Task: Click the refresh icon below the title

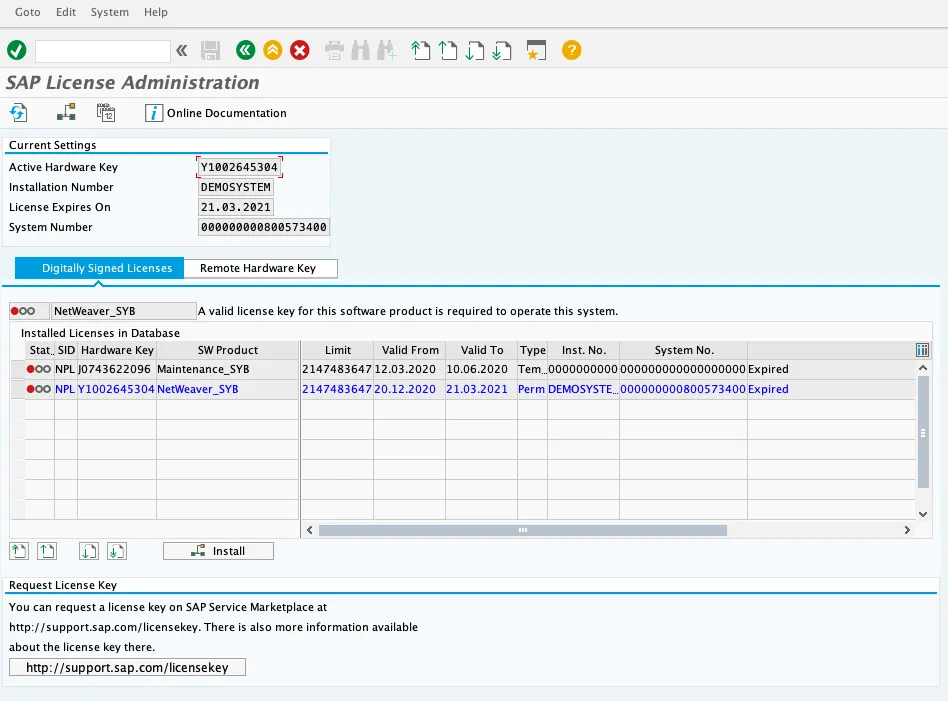Action: click(18, 113)
